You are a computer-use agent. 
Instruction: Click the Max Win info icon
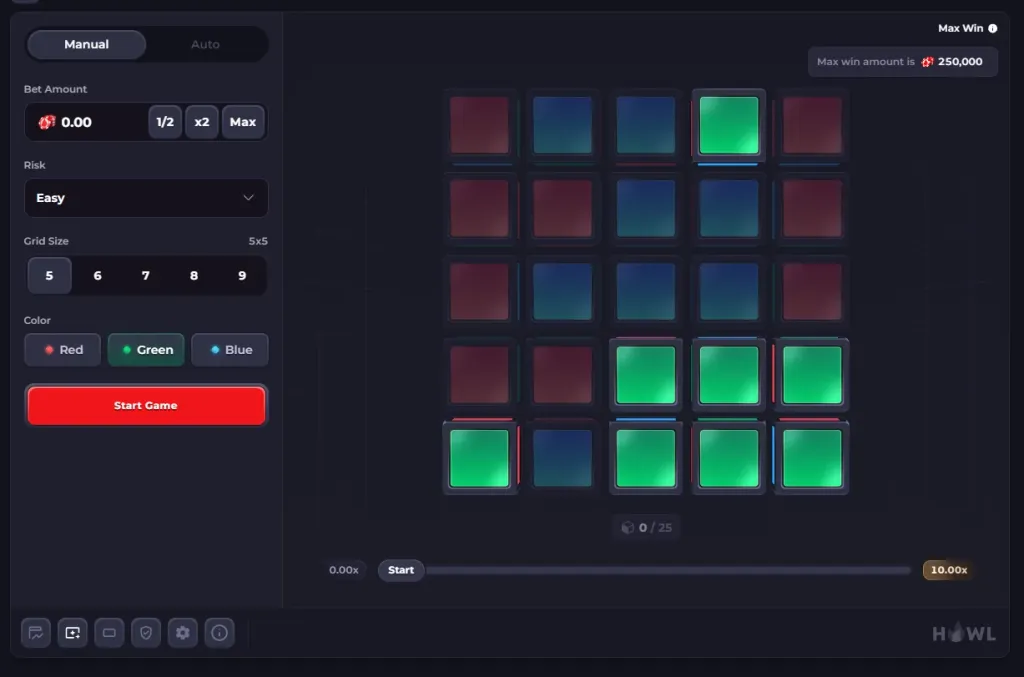click(x=993, y=28)
